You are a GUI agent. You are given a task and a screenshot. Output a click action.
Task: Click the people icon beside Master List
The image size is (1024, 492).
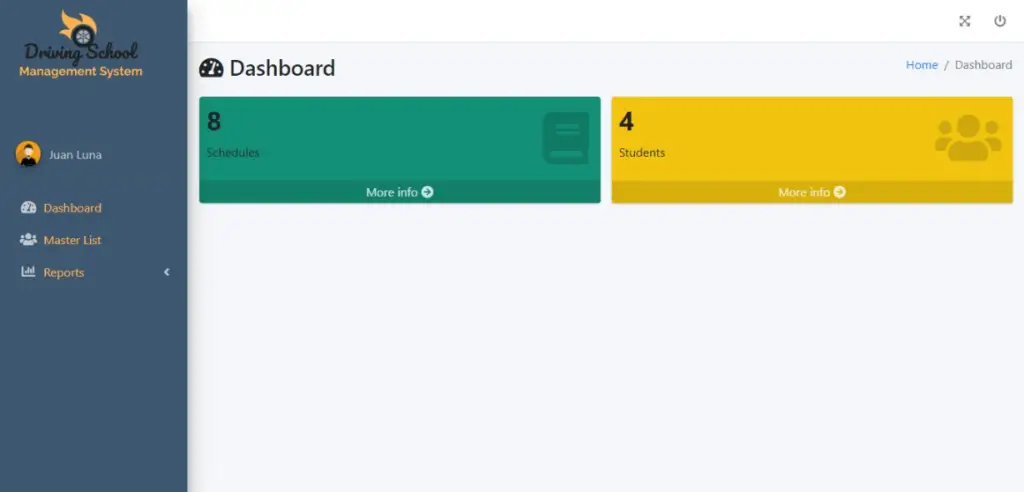(28, 240)
